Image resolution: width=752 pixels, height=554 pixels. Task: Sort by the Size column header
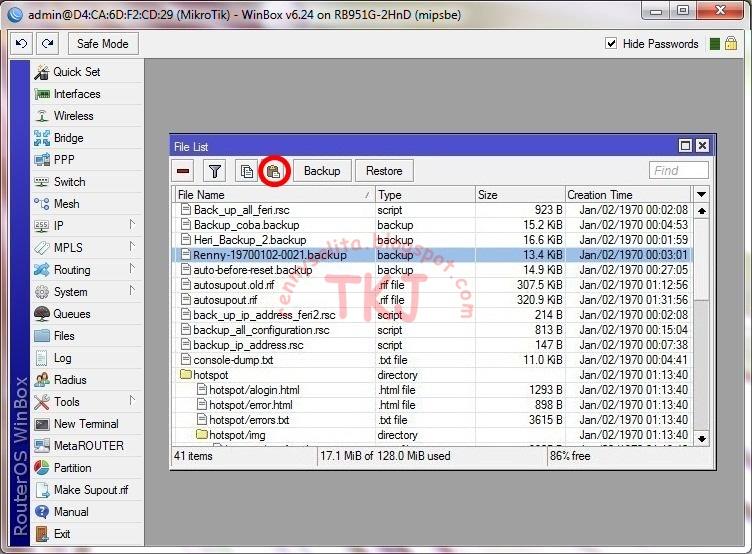click(x=520, y=195)
